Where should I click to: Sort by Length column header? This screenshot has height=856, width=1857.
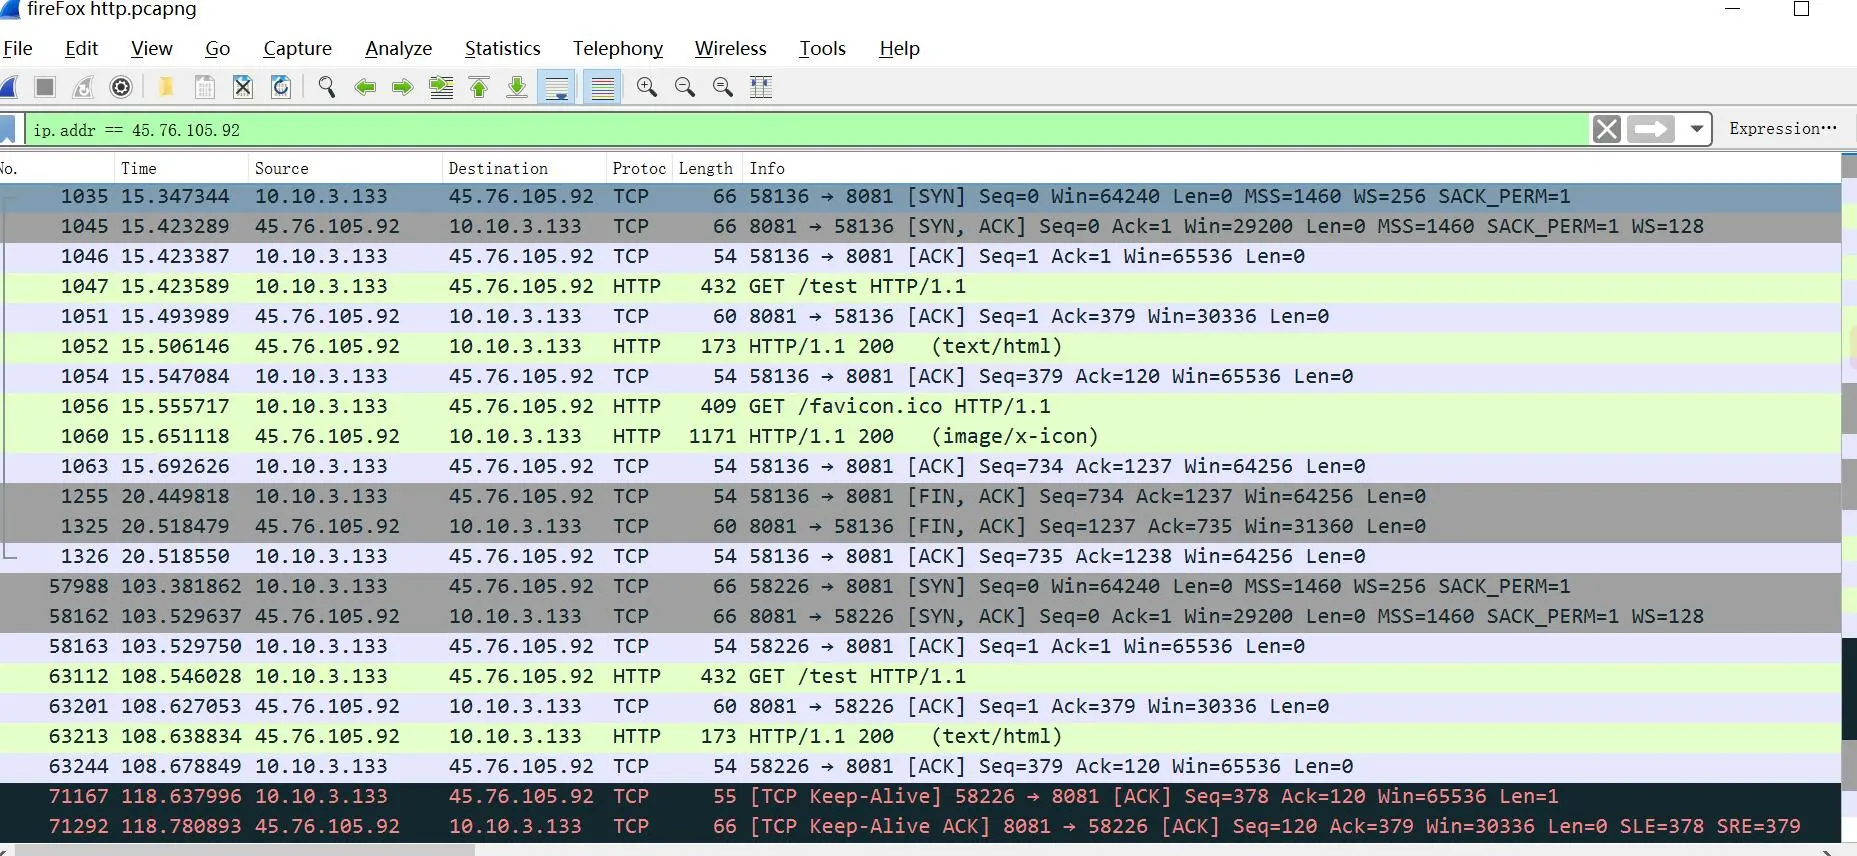coord(706,168)
